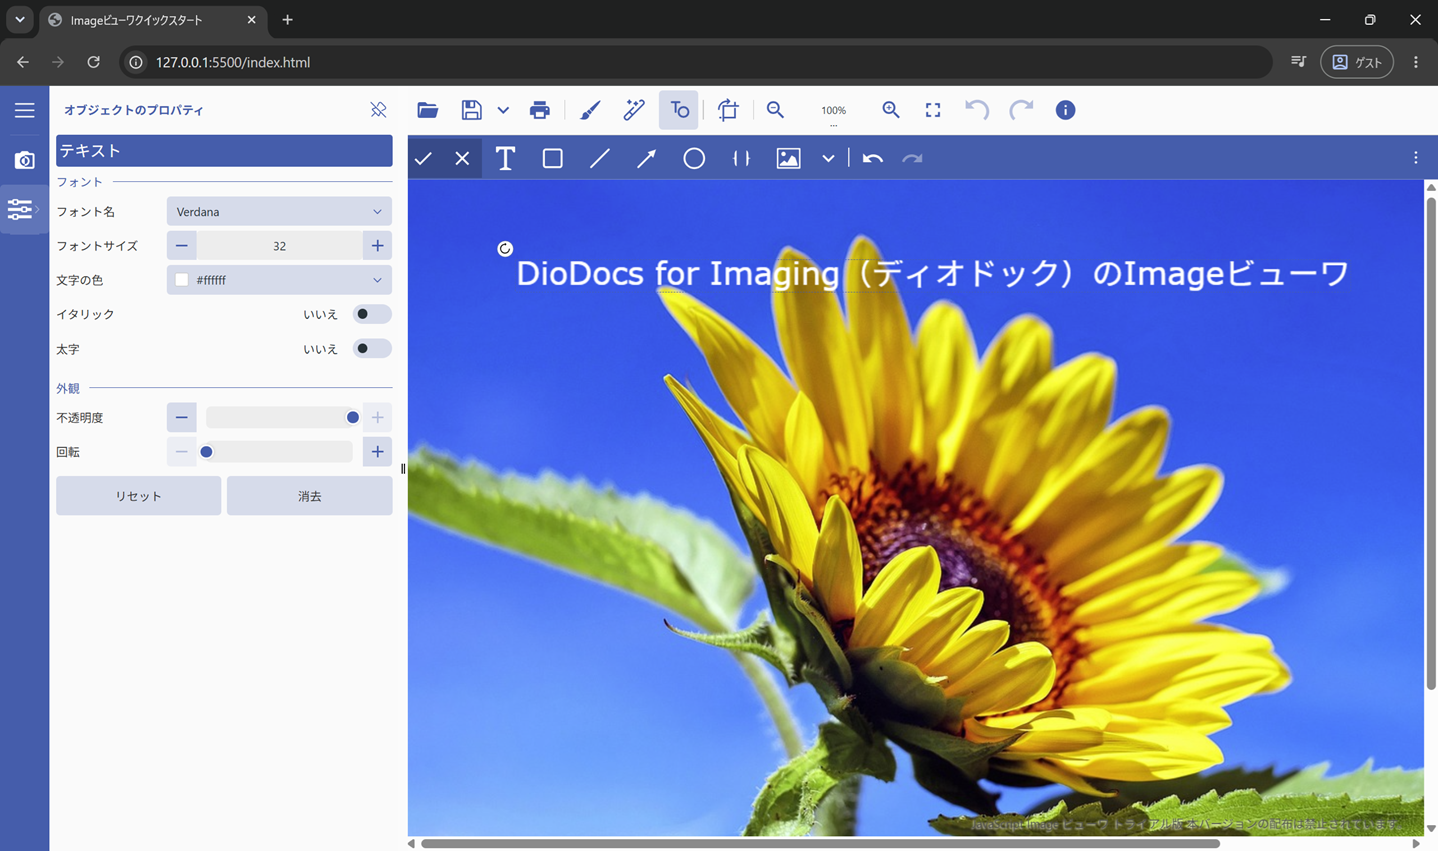Zoom out of the image
Viewport: 1438px width, 851px height.
[775, 110]
